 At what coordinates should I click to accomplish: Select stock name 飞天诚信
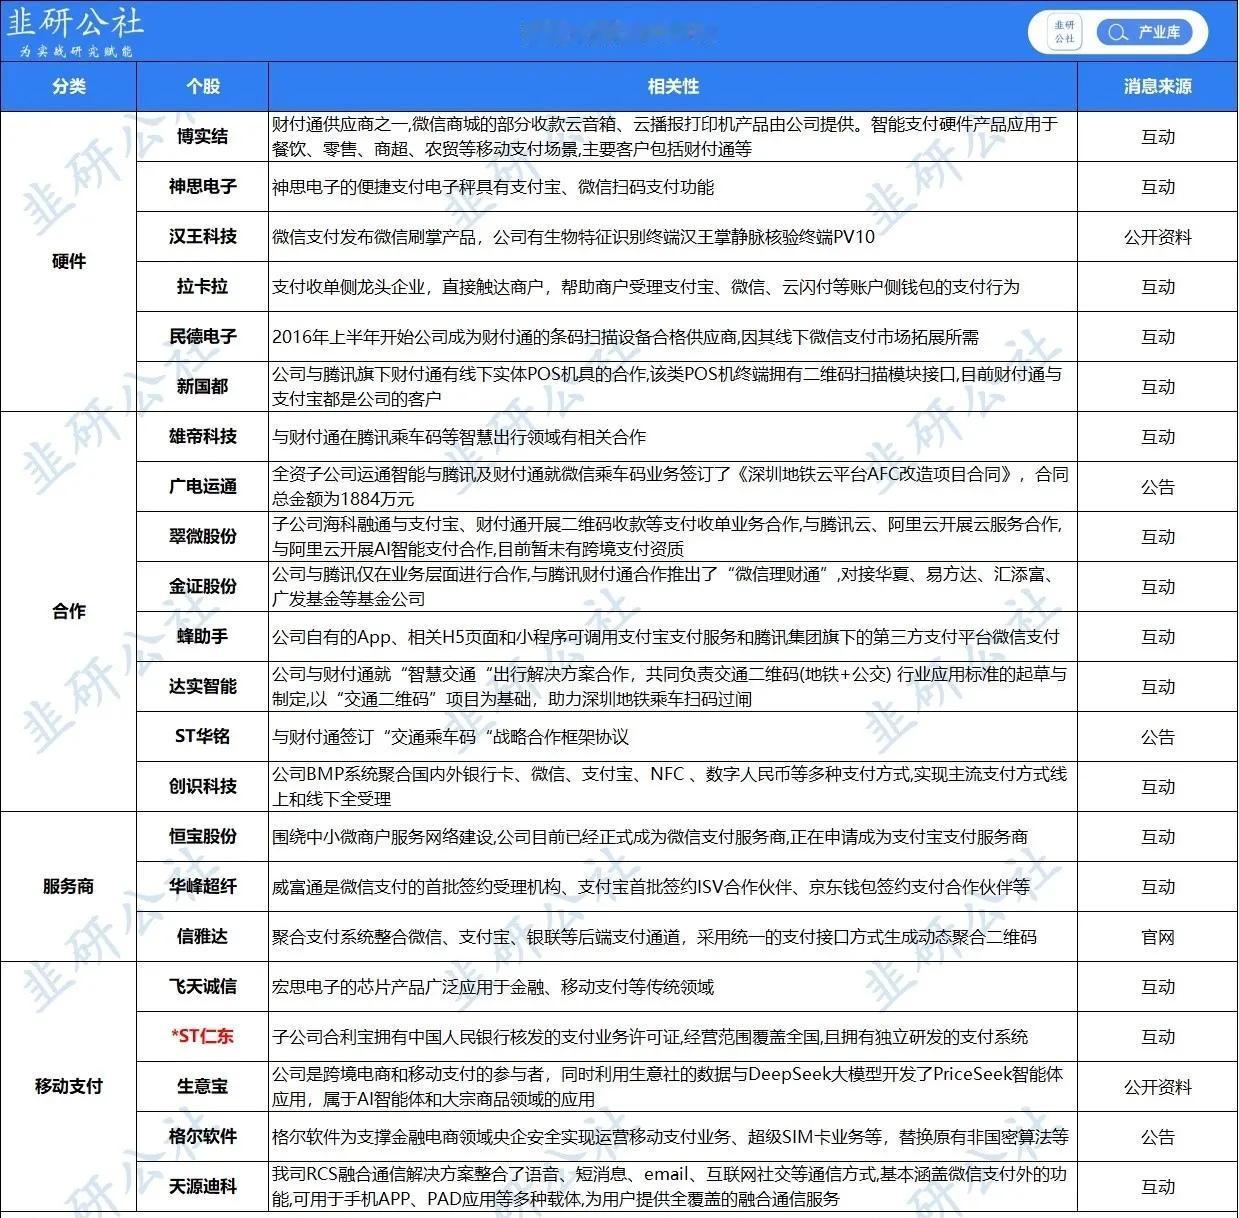202,986
